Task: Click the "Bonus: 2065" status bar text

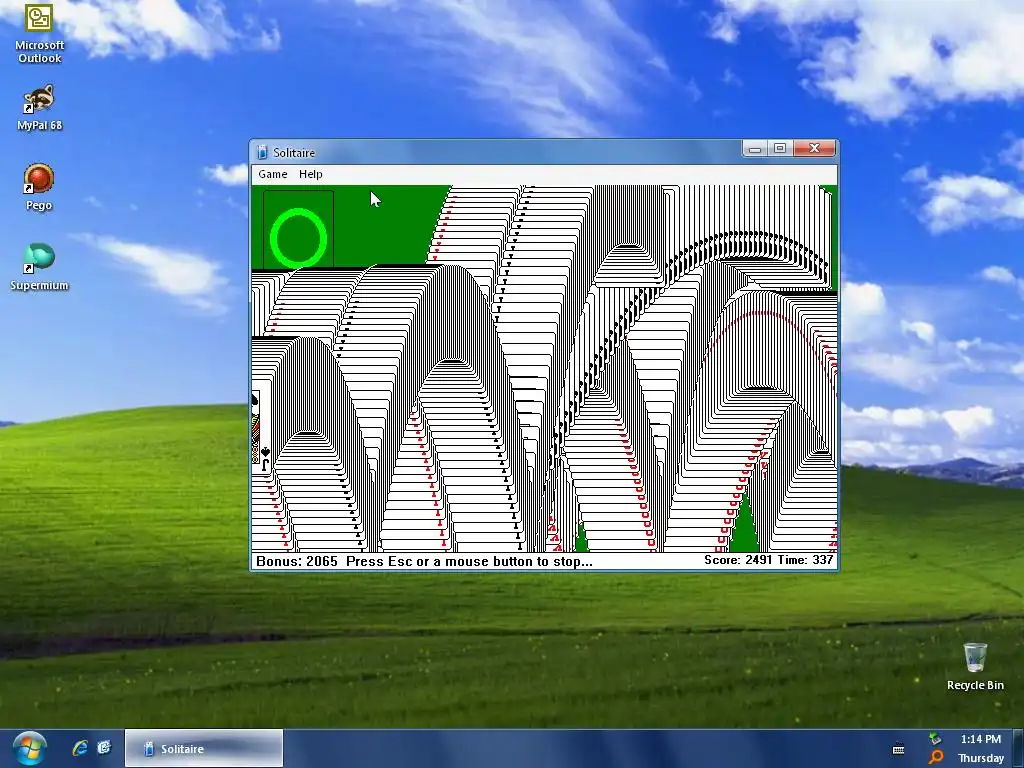Action: point(296,561)
